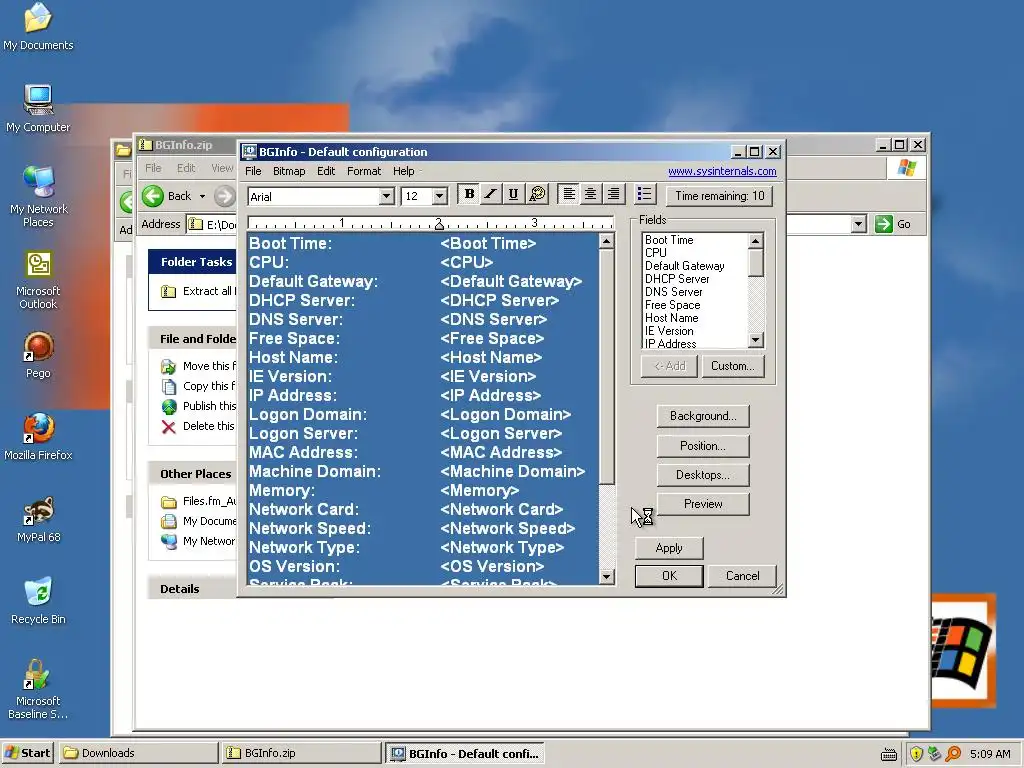Screen dimensions: 1024x768
Task: Click the Custom... button
Action: click(x=732, y=366)
